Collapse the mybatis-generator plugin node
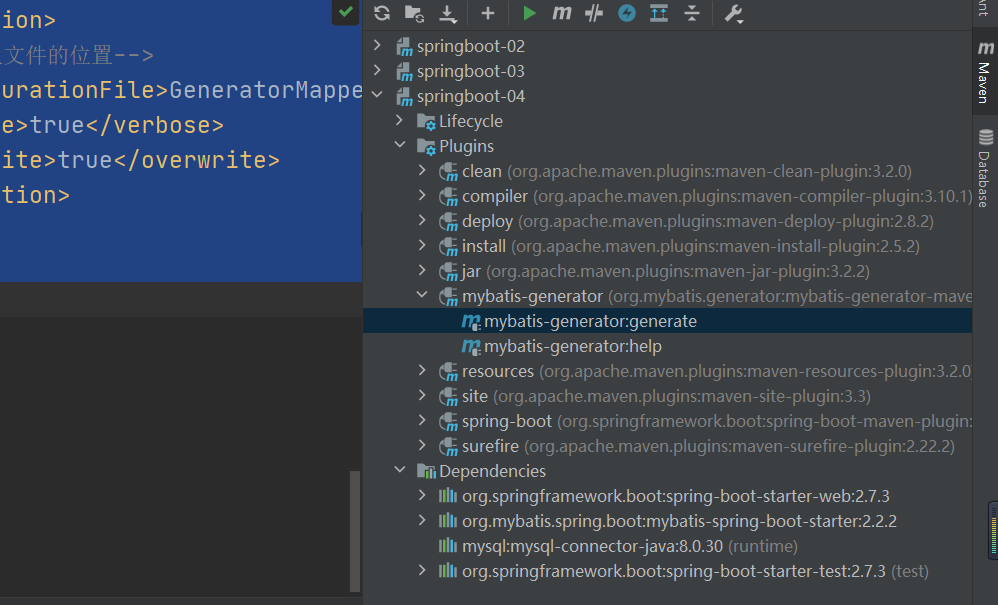The width and height of the screenshot is (998, 605). (422, 295)
